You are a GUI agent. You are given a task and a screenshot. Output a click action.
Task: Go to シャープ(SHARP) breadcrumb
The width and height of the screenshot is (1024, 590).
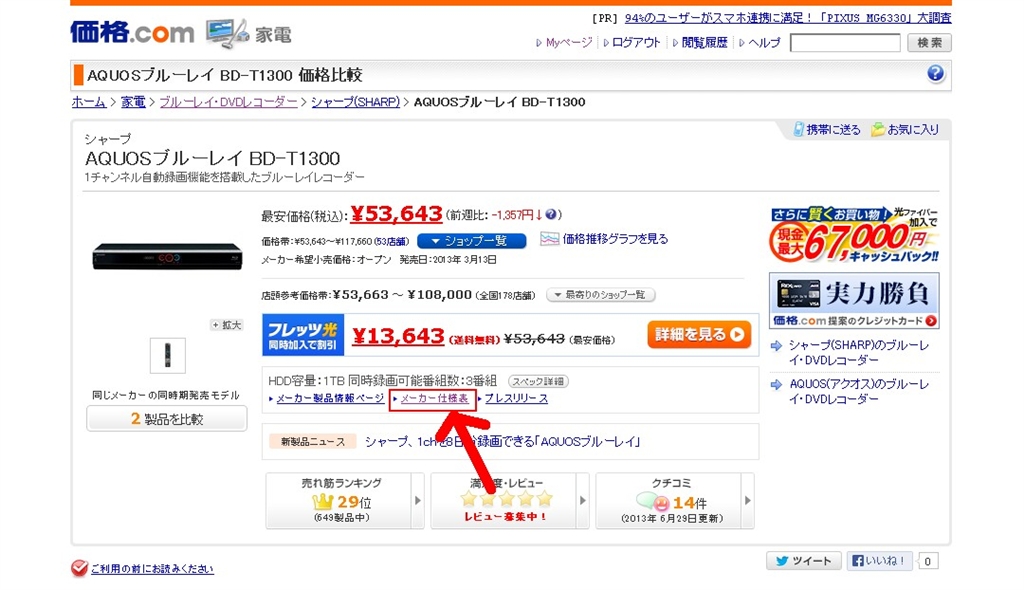[x=355, y=102]
